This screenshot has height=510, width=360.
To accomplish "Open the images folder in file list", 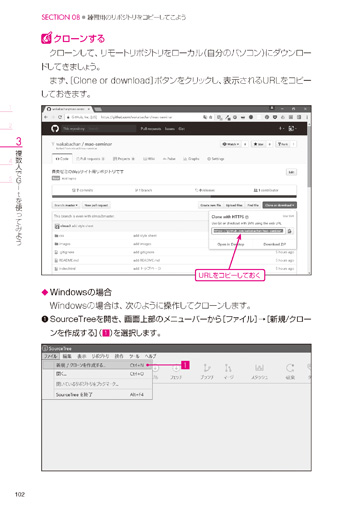I will pos(63,244).
